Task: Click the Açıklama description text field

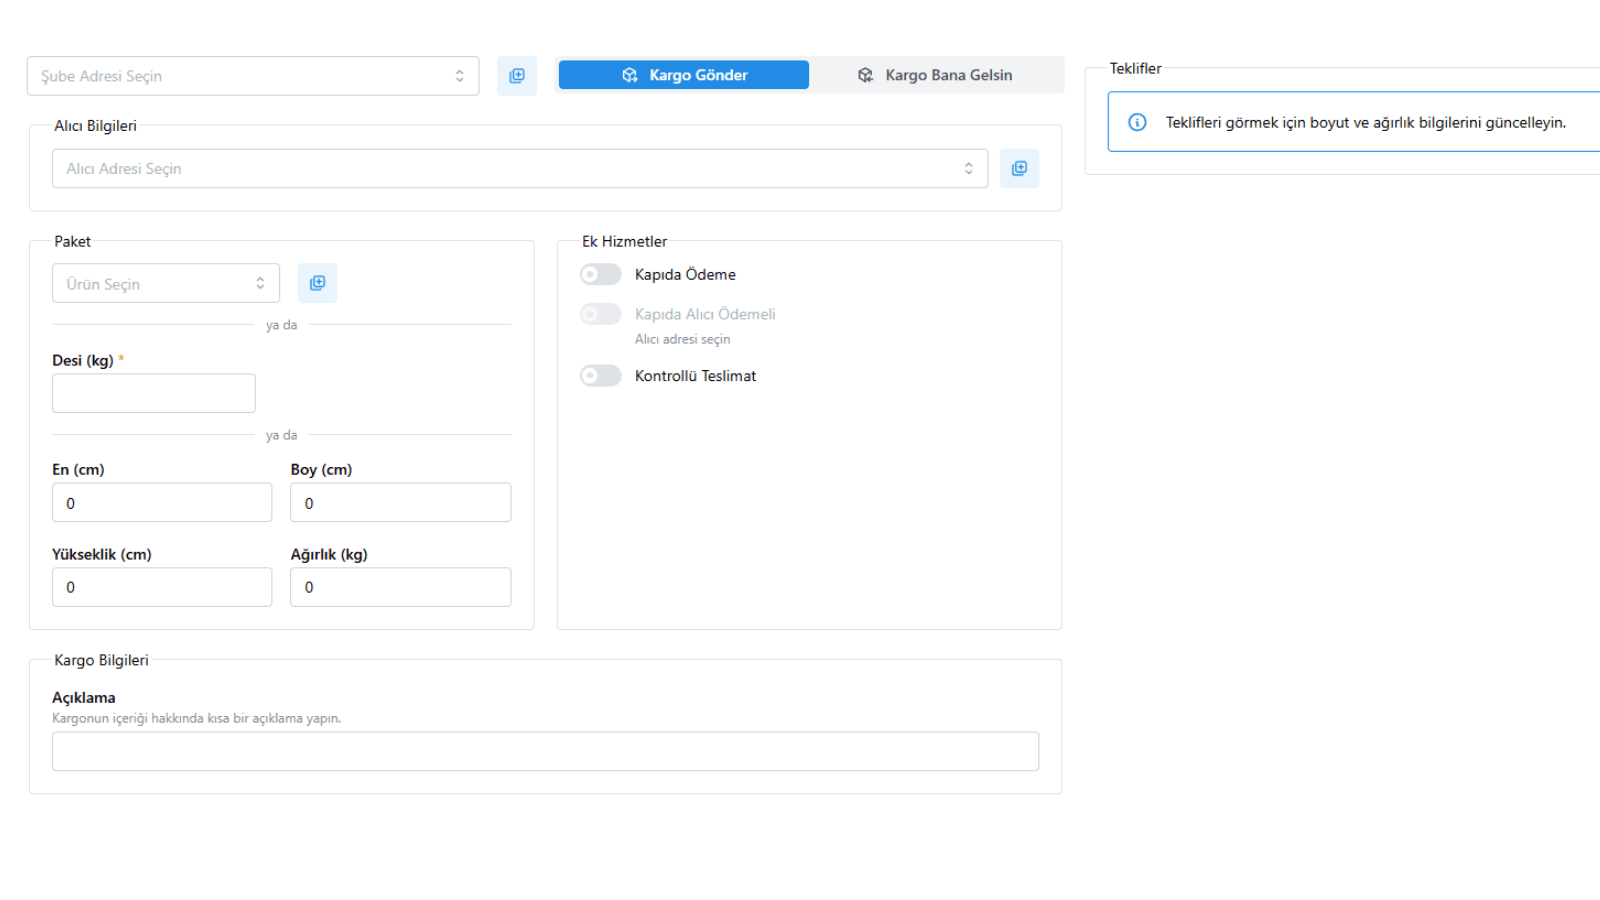Action: [545, 751]
